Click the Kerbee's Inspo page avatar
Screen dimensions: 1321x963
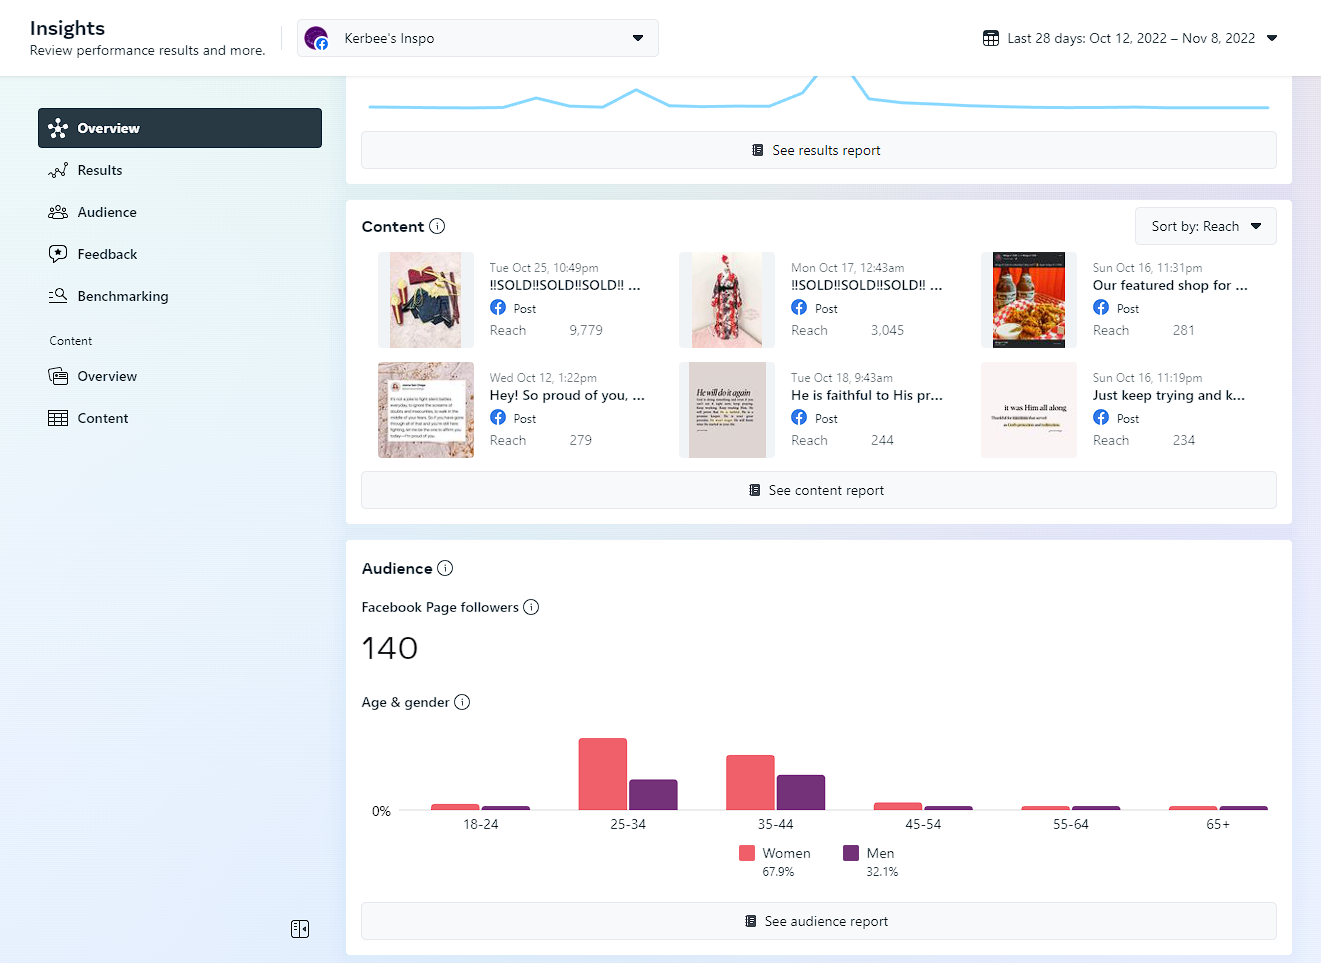click(x=316, y=38)
